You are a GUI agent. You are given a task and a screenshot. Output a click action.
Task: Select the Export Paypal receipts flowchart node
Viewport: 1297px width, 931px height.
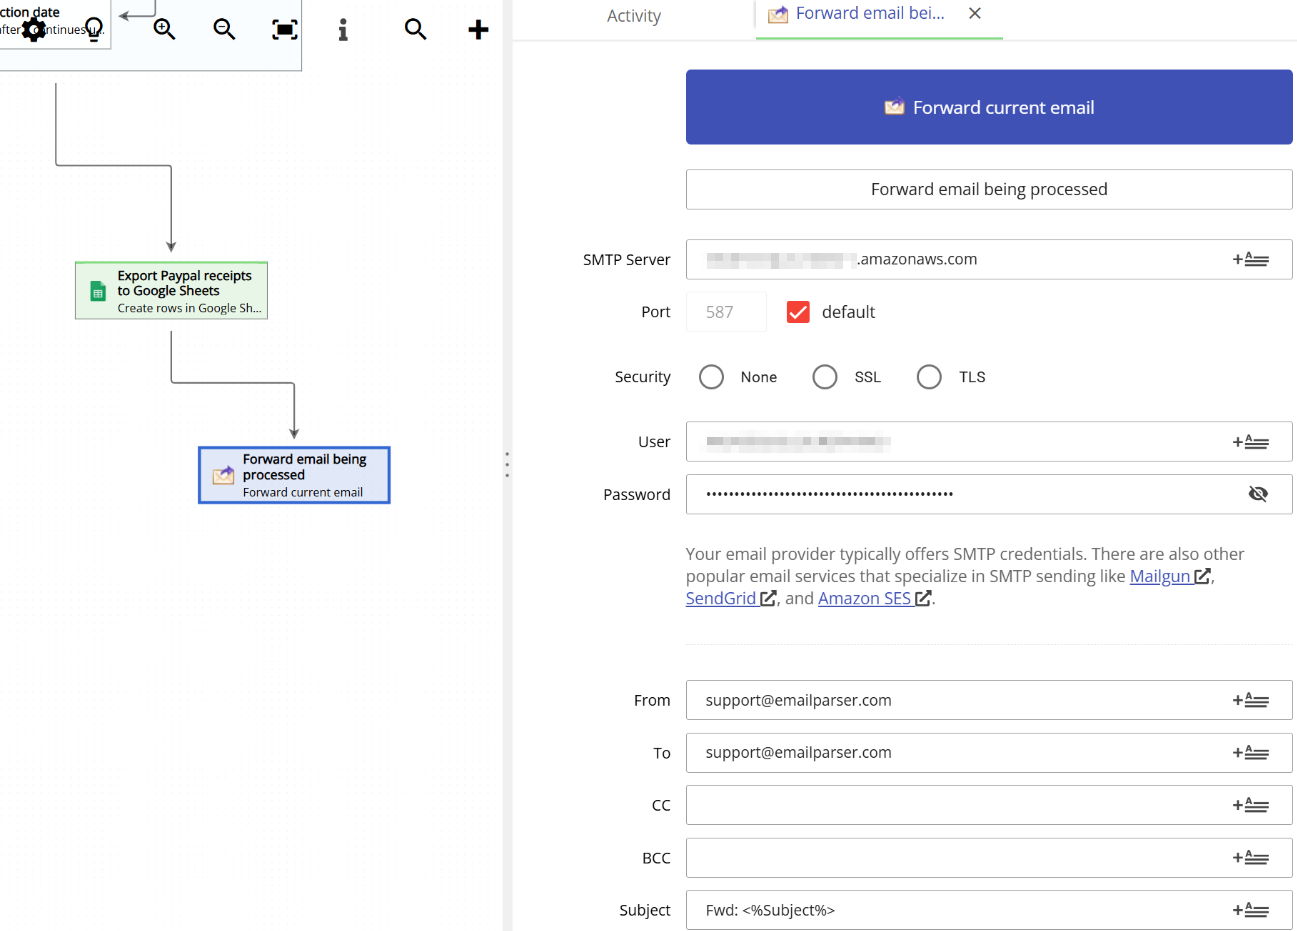coord(170,290)
